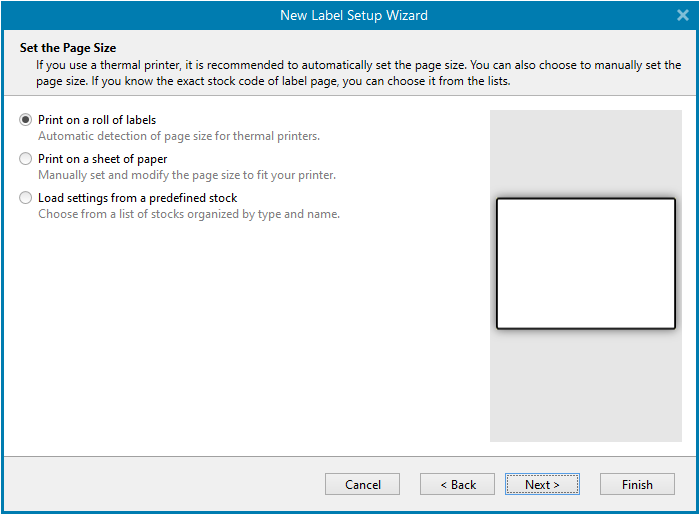Viewport: 699px width, 514px height.
Task: Click the white label preview rectangle
Action: (x=586, y=264)
